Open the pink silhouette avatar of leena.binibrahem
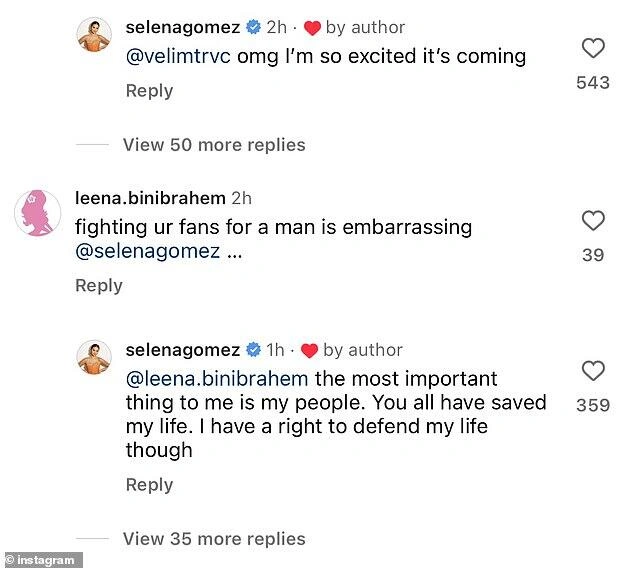The height and width of the screenshot is (568, 634). tap(37, 211)
